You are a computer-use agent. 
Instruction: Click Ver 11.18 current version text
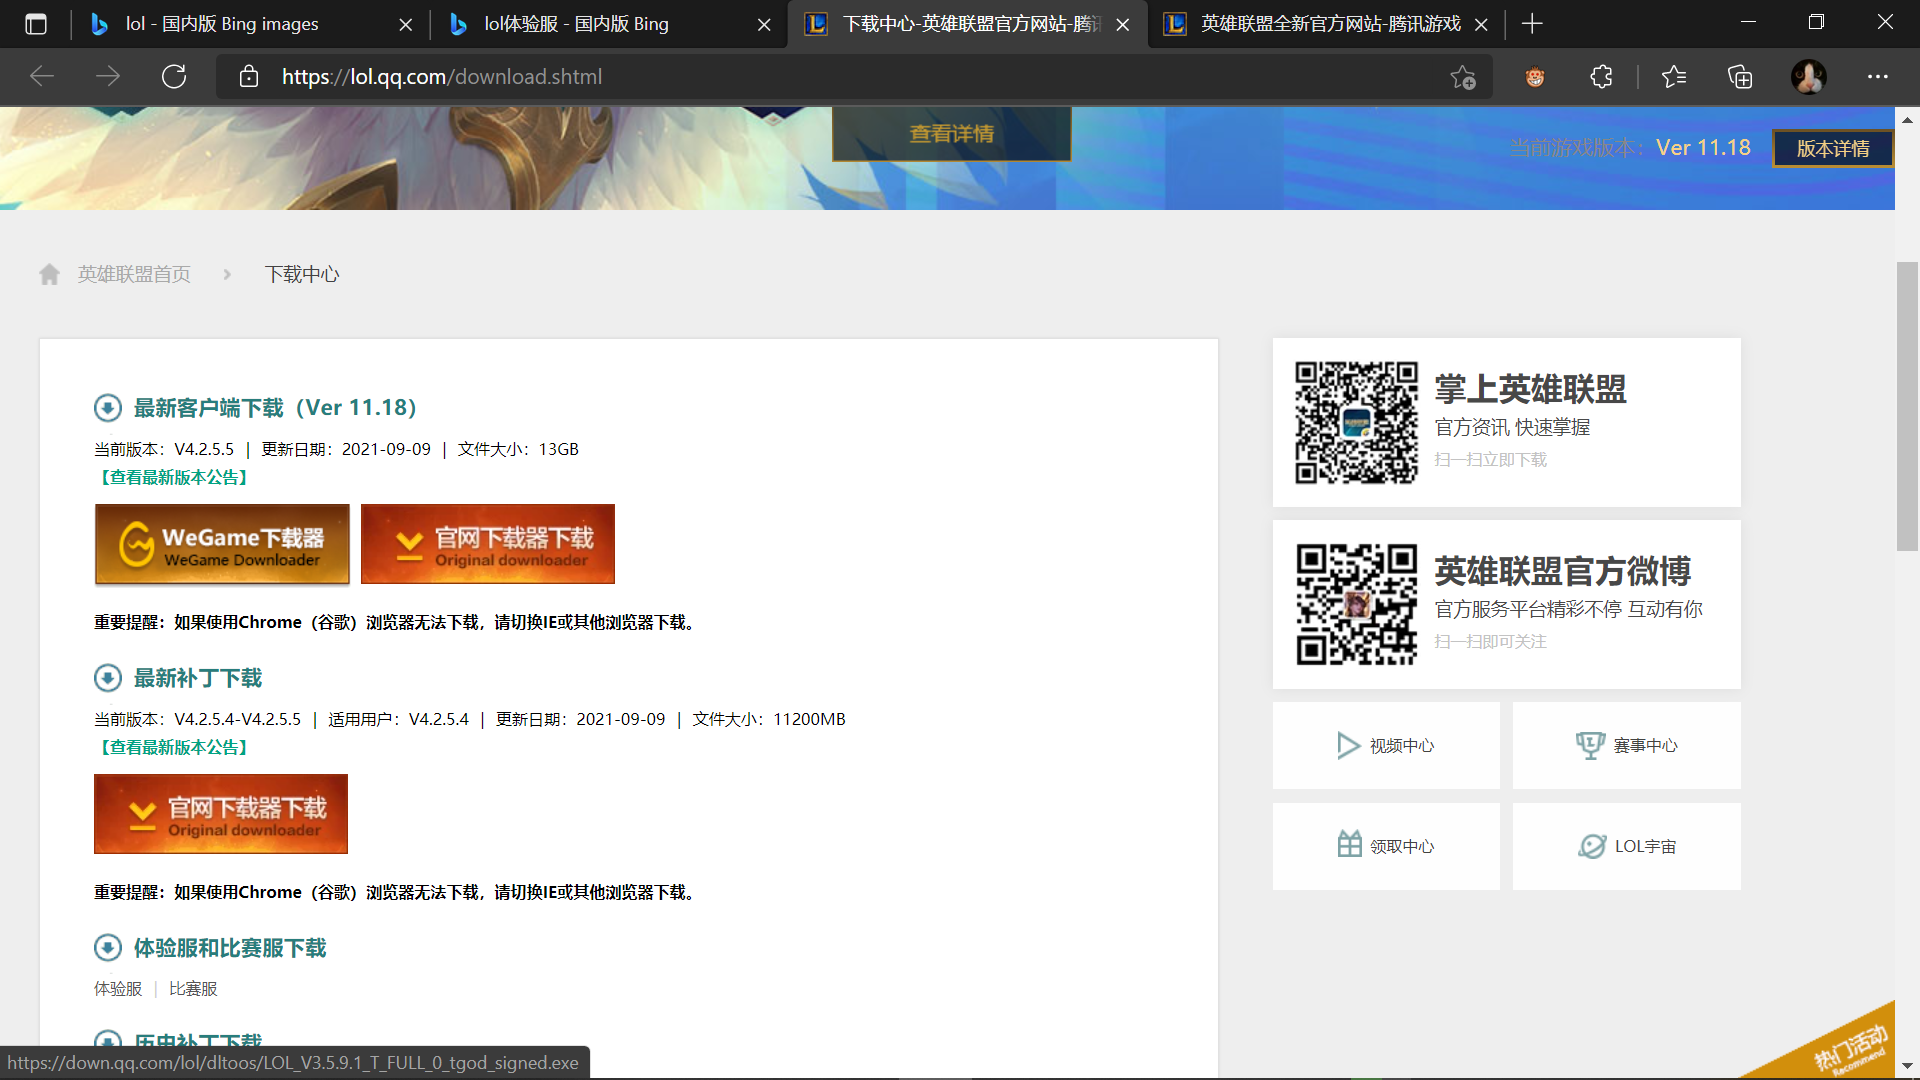click(1703, 148)
